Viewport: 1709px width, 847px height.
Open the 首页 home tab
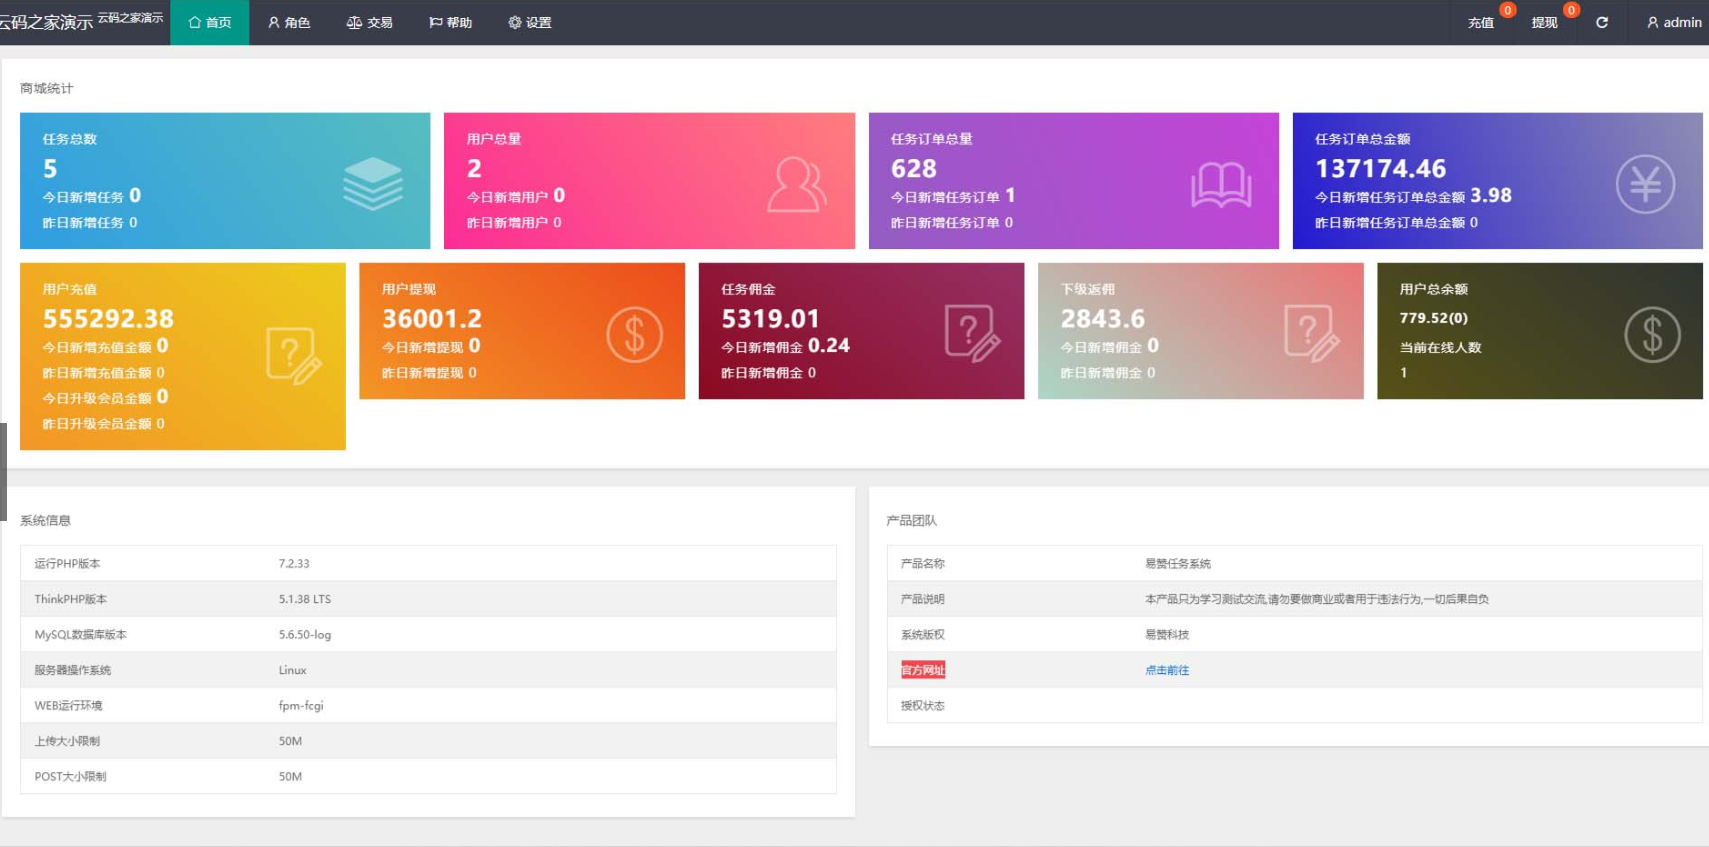[210, 22]
